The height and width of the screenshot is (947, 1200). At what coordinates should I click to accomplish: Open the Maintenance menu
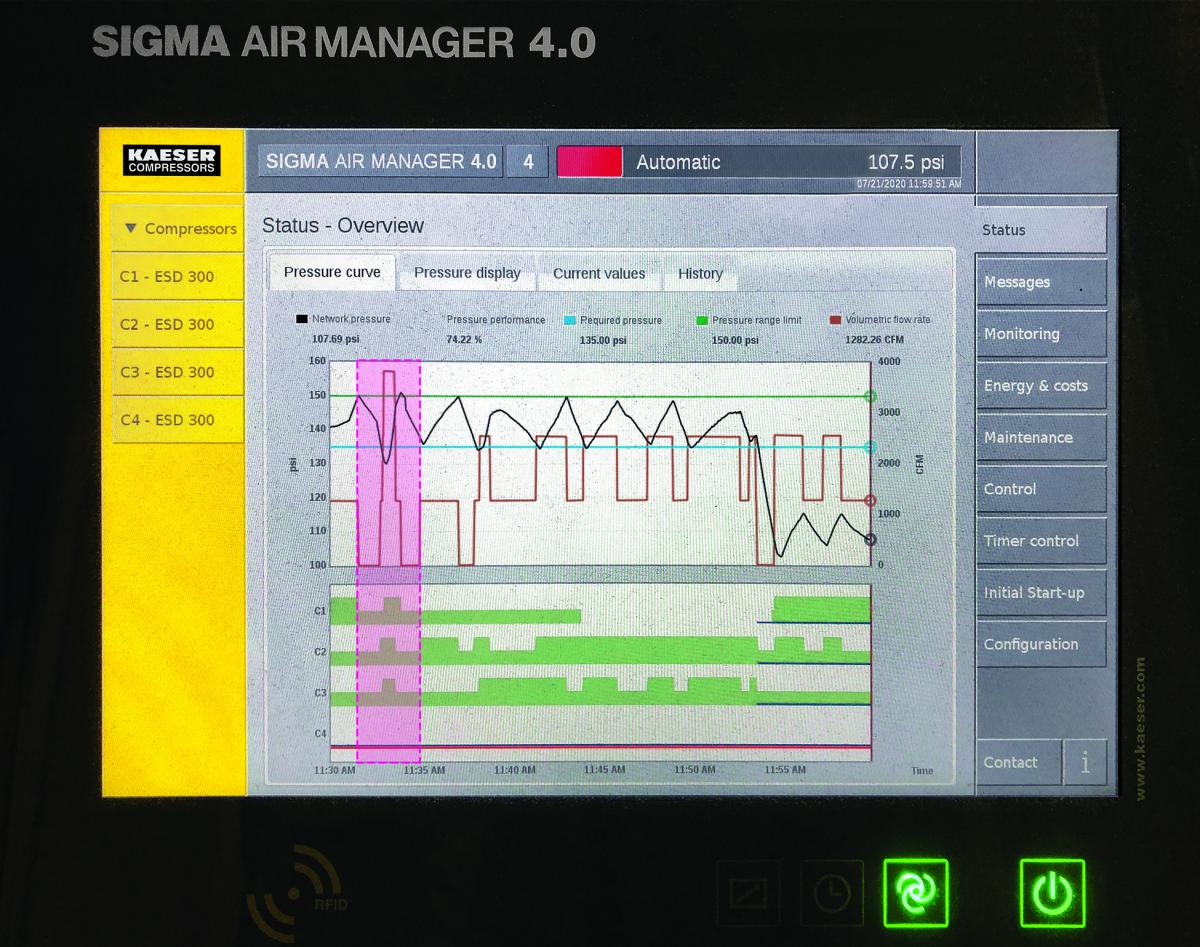[x=1041, y=437]
